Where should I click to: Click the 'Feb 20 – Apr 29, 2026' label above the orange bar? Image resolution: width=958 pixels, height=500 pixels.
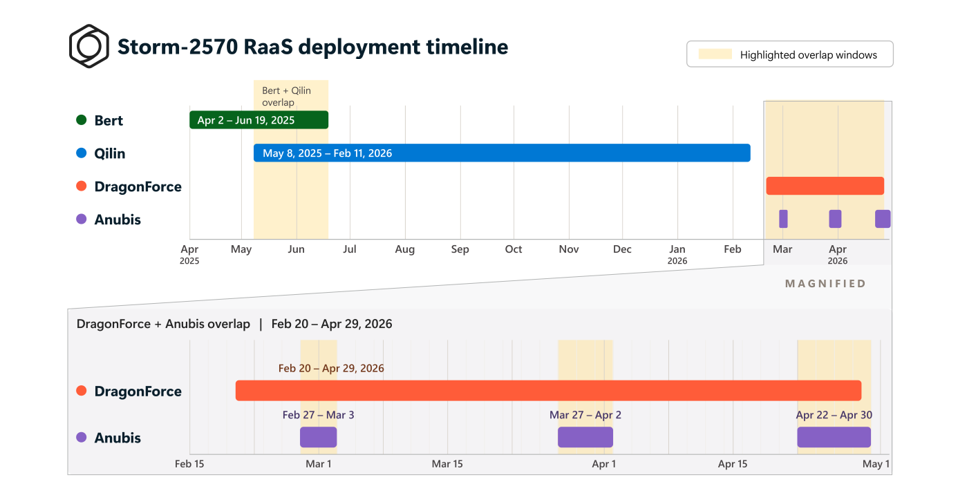pyautogui.click(x=331, y=368)
